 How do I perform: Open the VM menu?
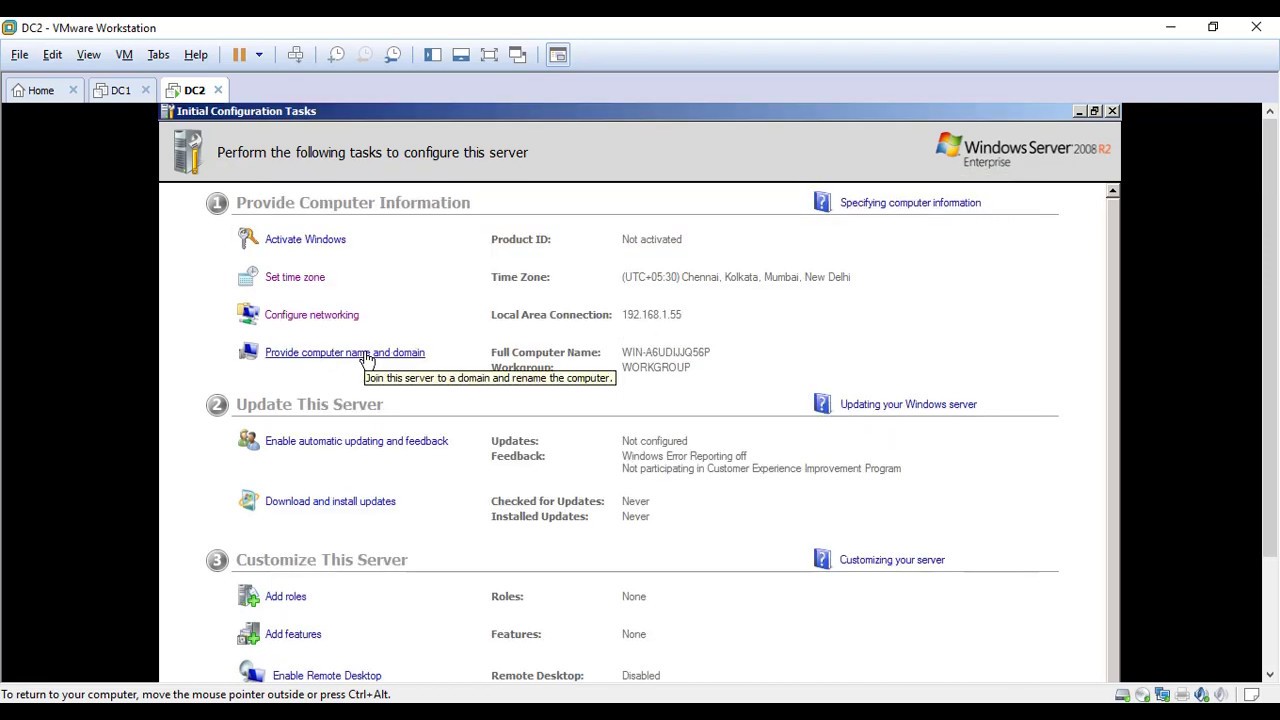124,55
